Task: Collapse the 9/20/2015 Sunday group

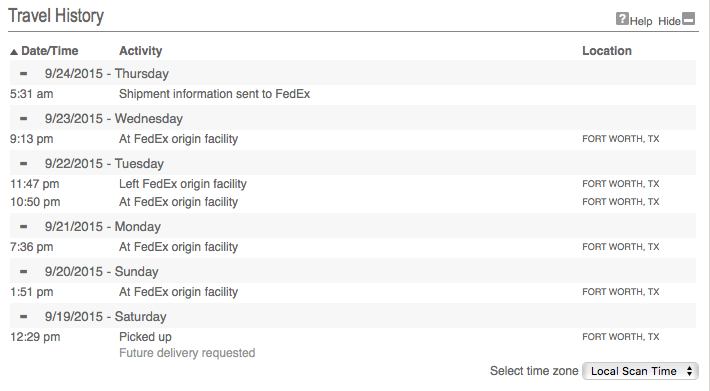Action: (24, 272)
